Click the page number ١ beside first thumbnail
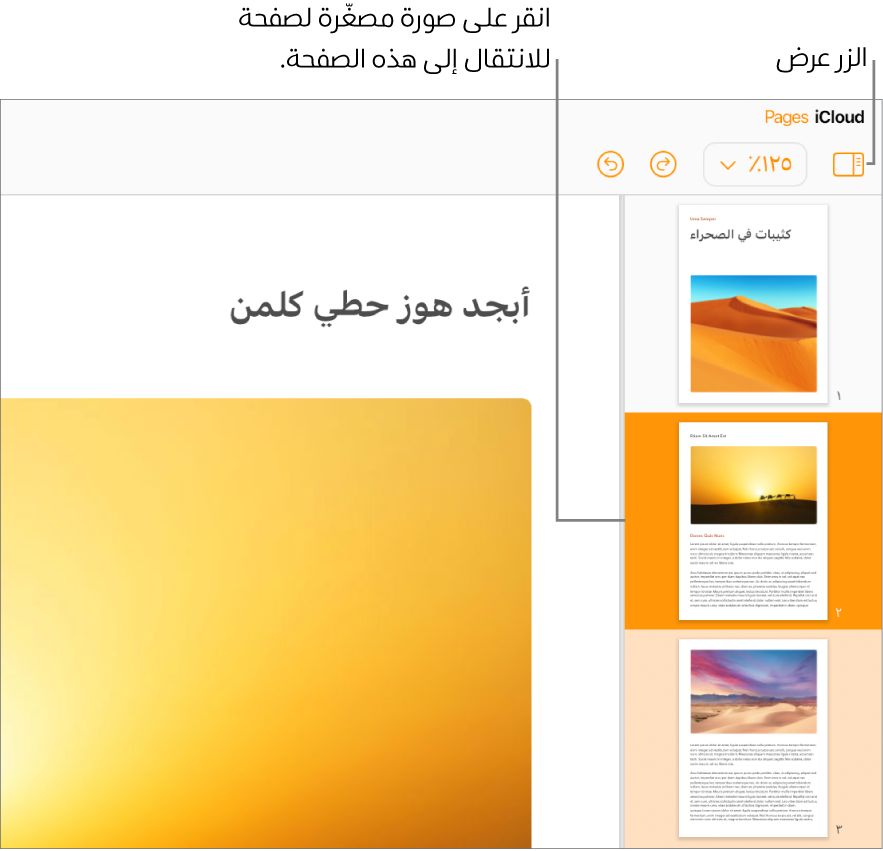The image size is (883, 851). coord(838,396)
